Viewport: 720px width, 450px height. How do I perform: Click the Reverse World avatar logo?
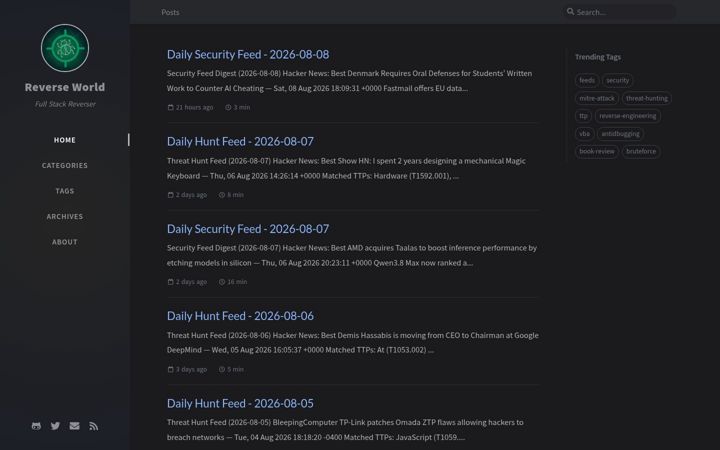point(65,48)
